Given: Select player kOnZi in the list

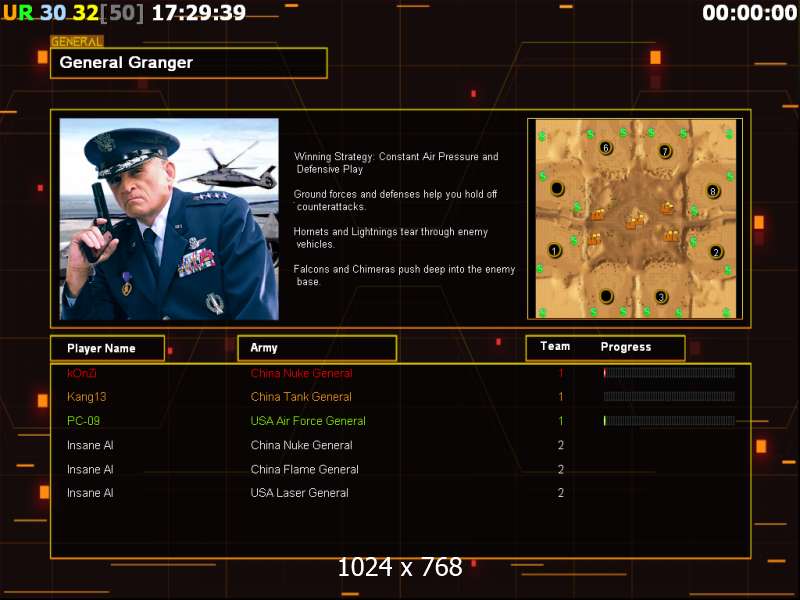Looking at the screenshot, I should [82, 373].
